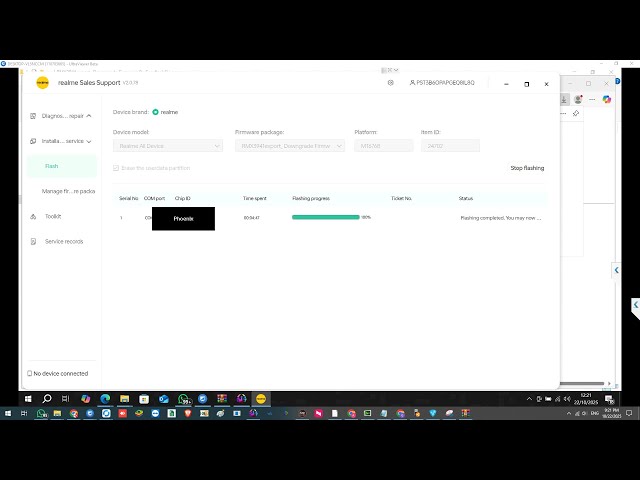Click the Diagnos... repair sidebar icon
This screenshot has height=480, width=640.
(33, 116)
